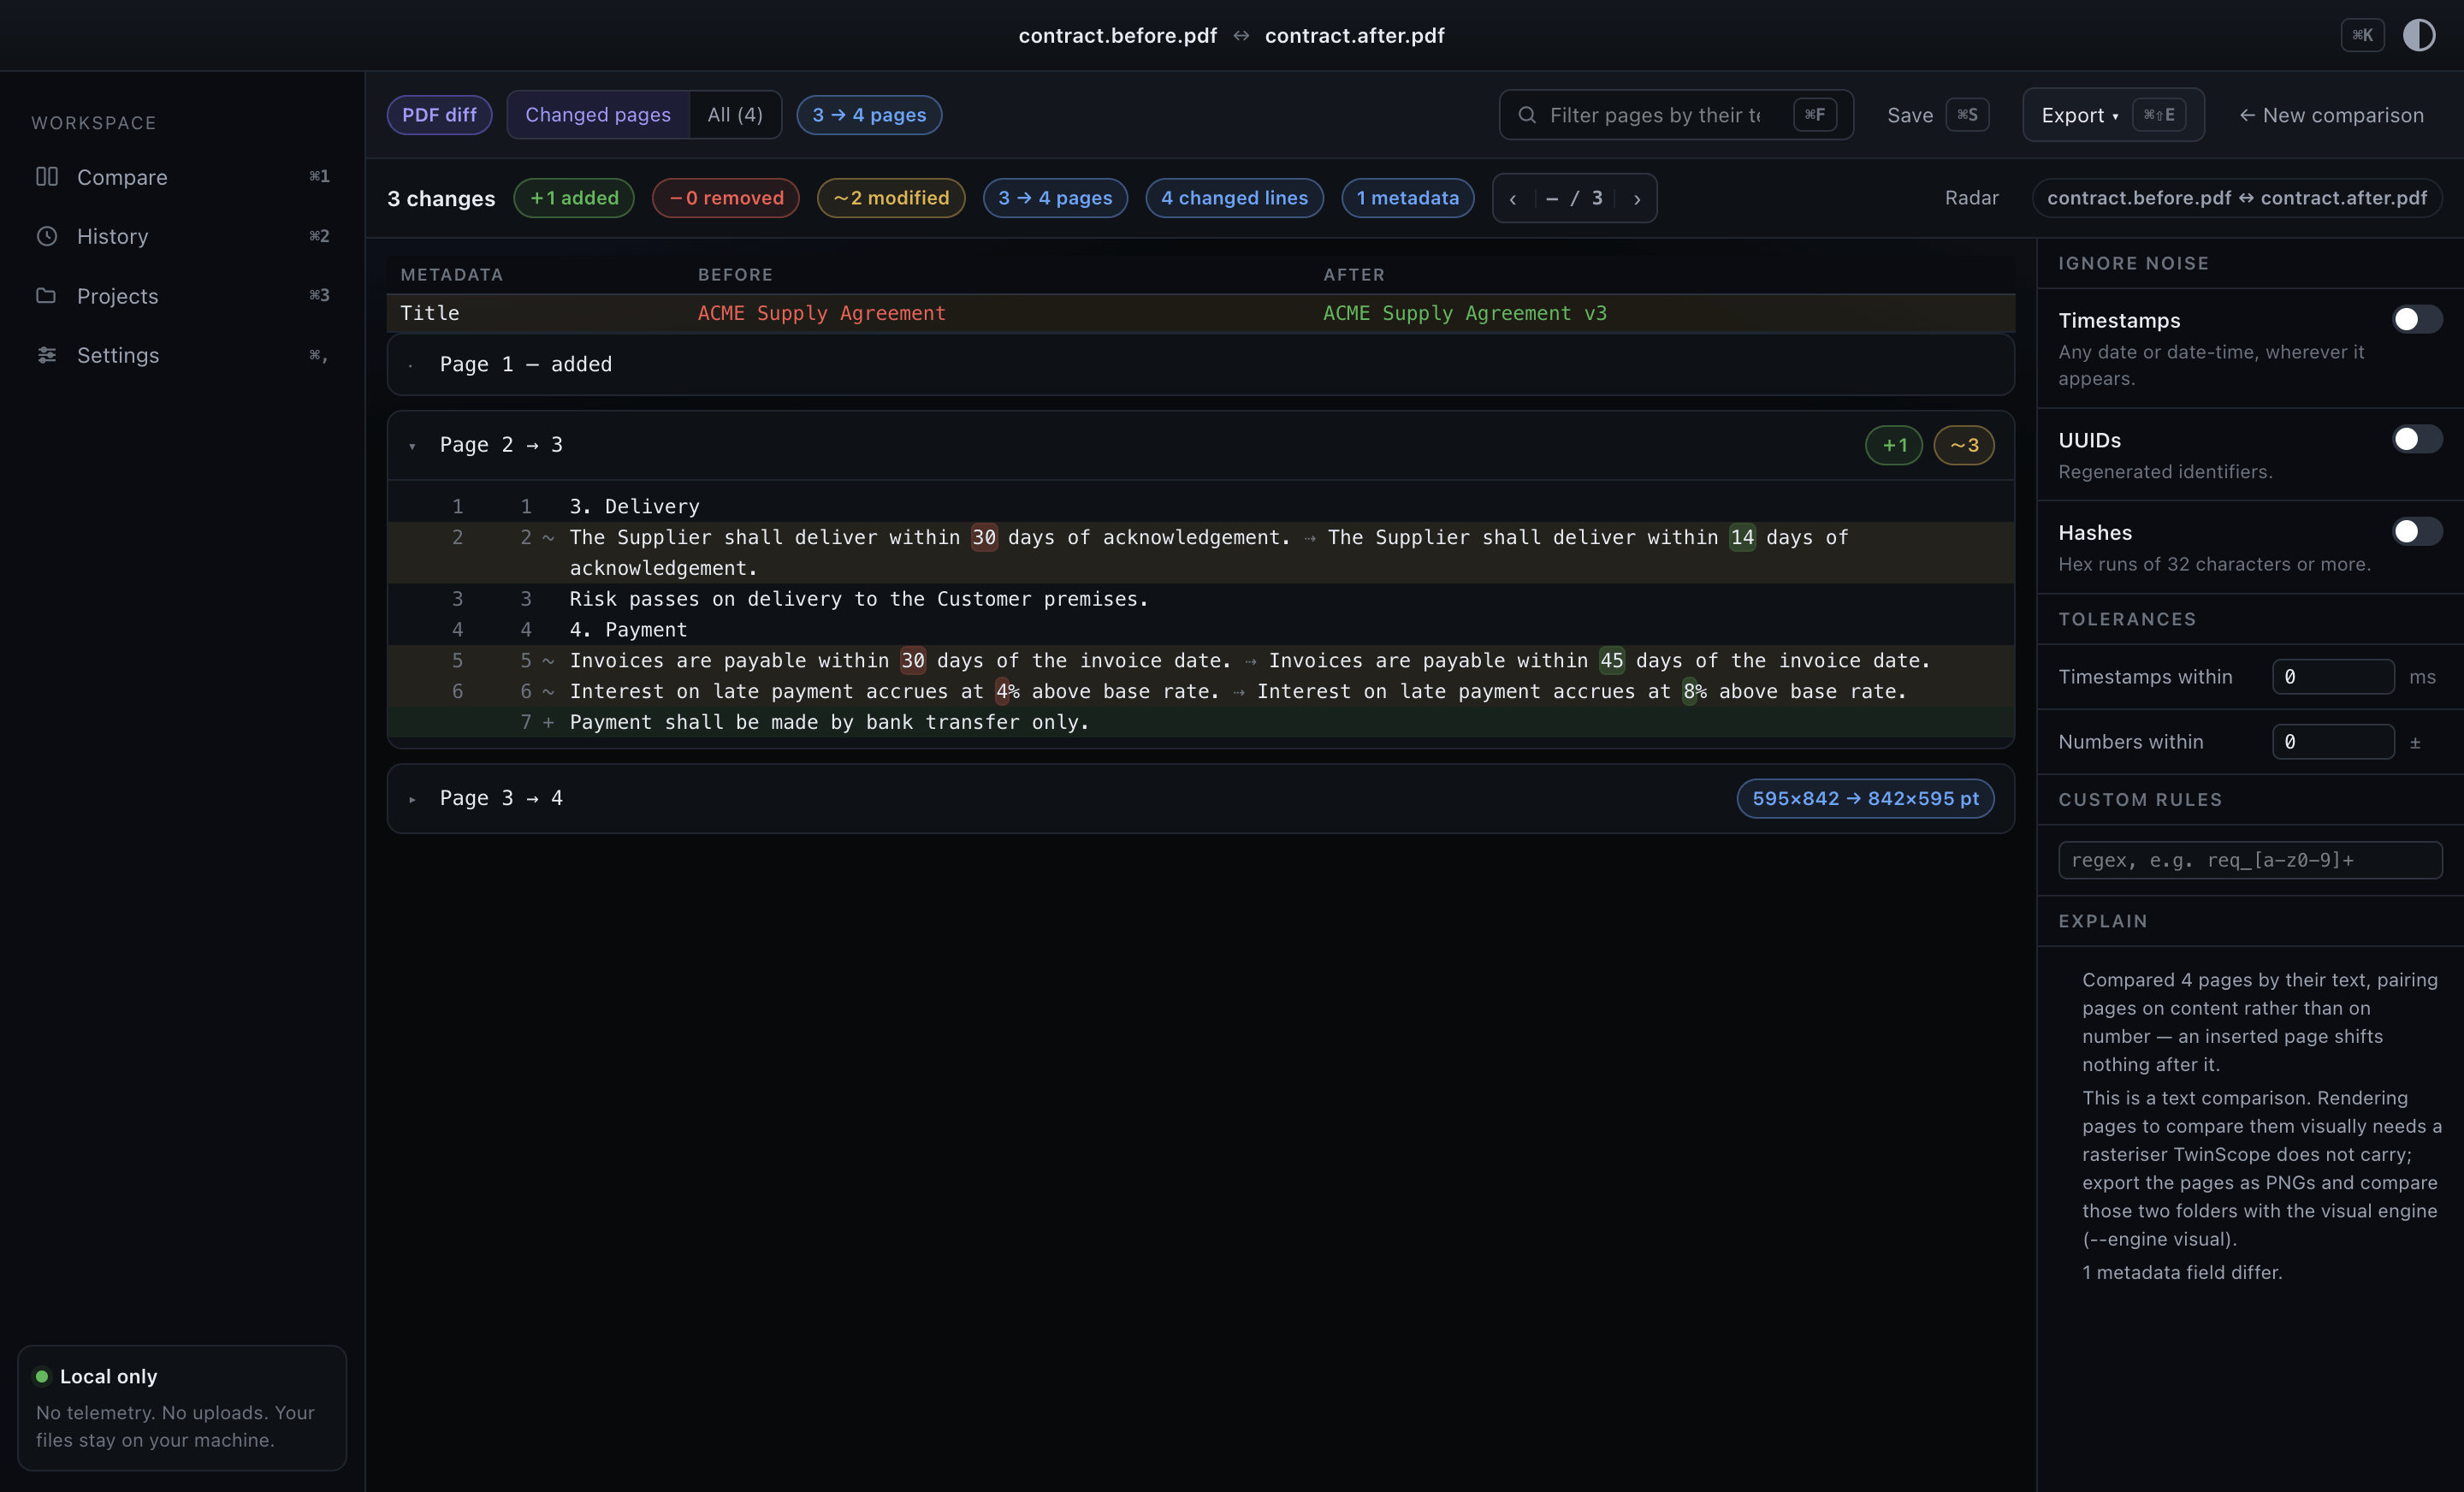The image size is (2464, 1492).
Task: Switch to the Changed pages tab
Action: tap(598, 115)
